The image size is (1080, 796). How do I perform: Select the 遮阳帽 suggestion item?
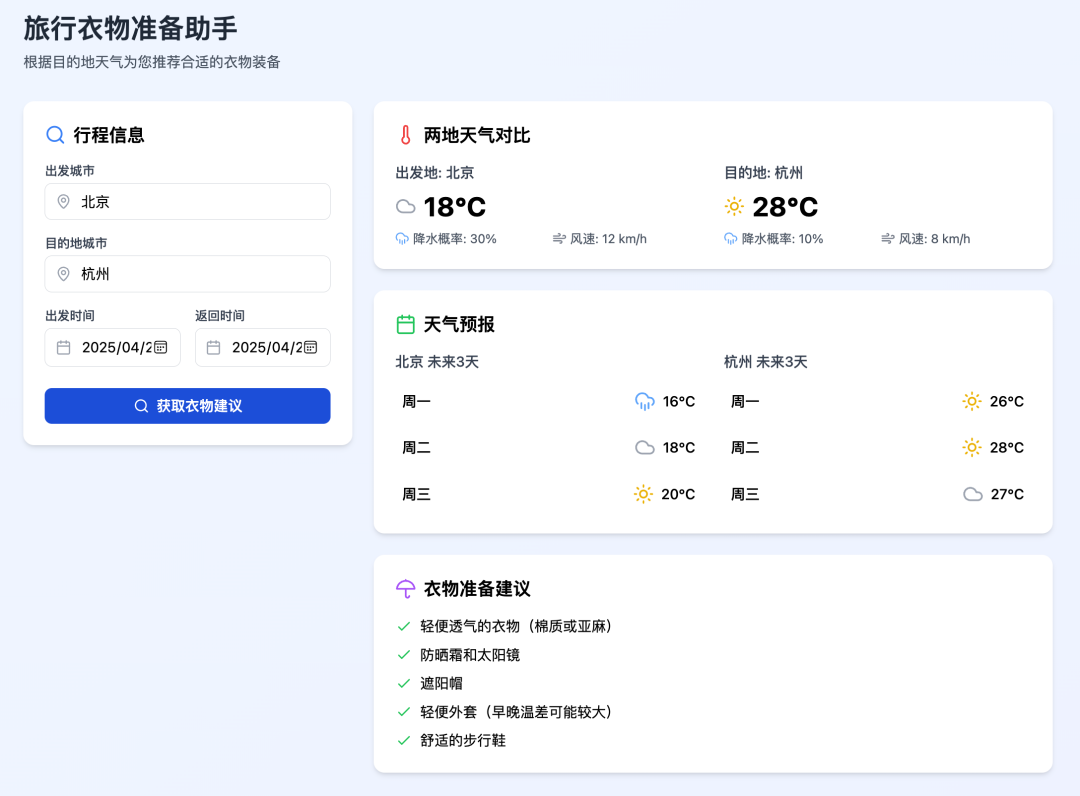coord(441,684)
